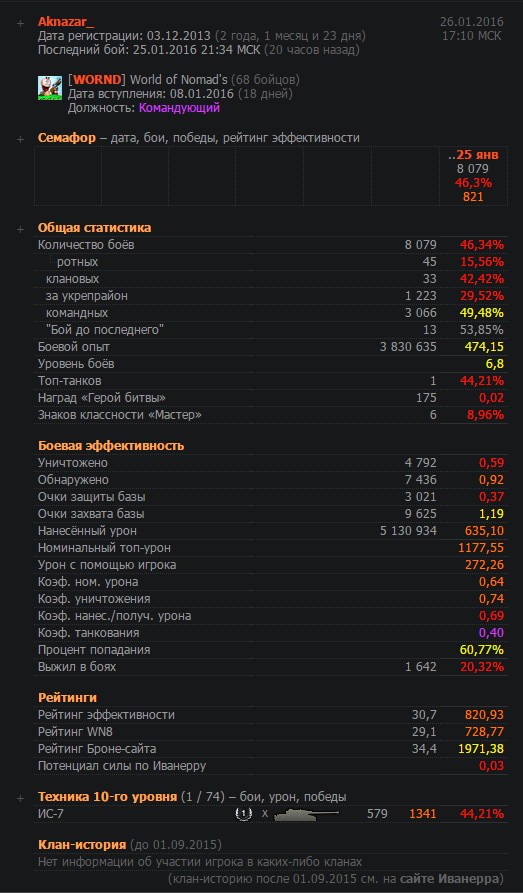Click the Процент попадания value 60,77%
The height and width of the screenshot is (893, 523).
[483, 650]
